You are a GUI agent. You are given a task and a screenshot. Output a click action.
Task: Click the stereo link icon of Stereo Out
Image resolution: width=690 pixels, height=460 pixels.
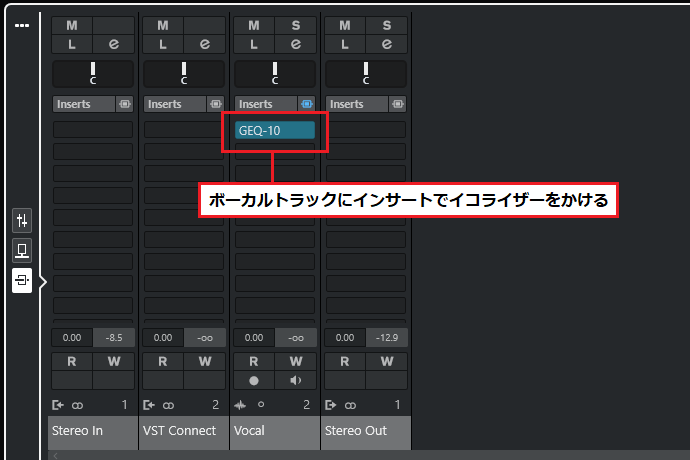350,405
